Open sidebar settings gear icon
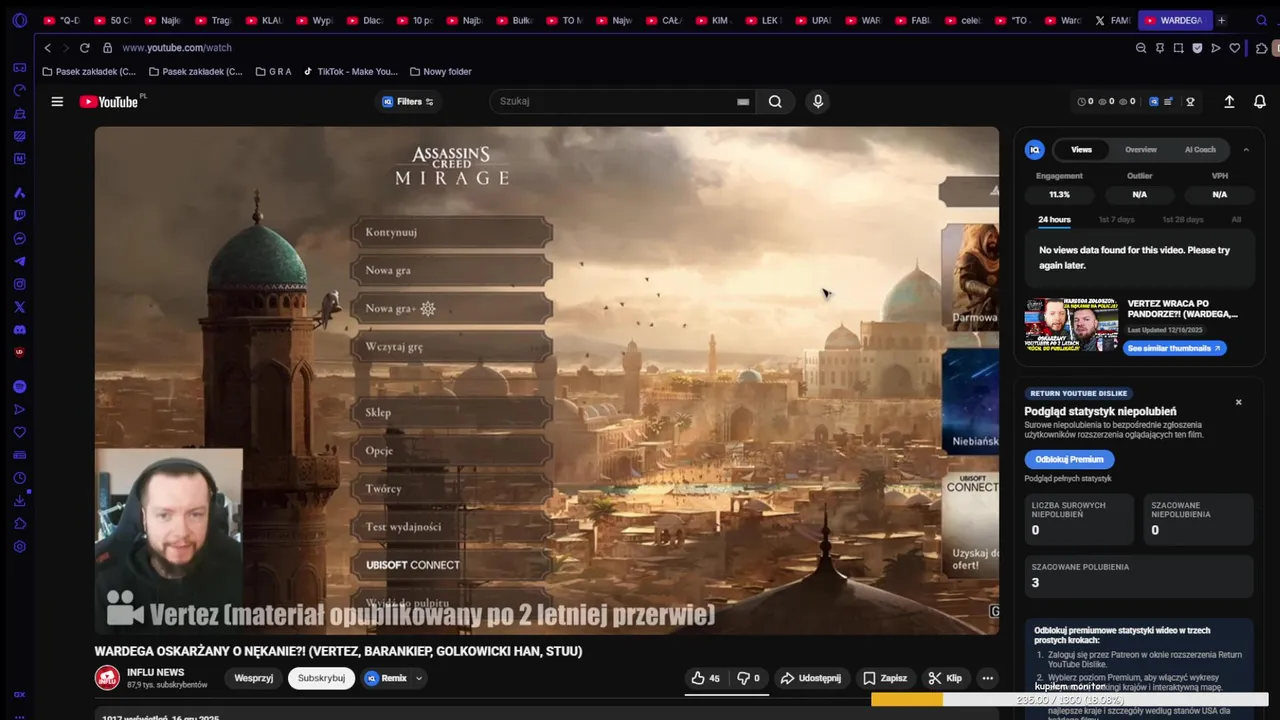1280x720 pixels. [19, 547]
